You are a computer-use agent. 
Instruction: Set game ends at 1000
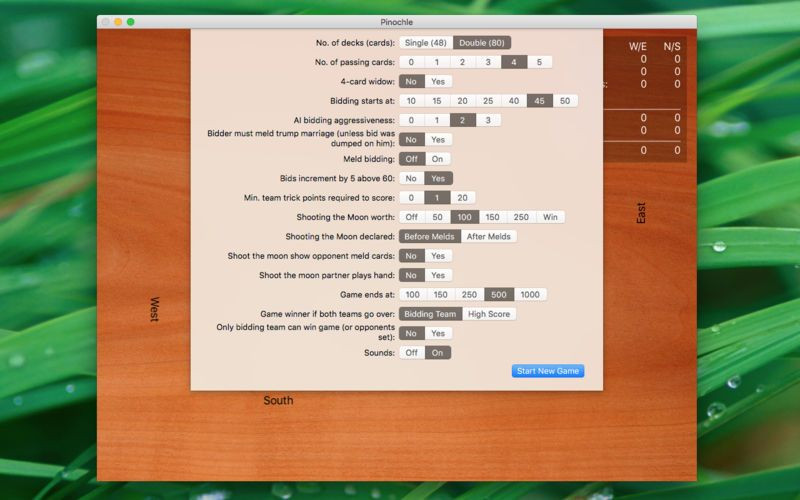click(530, 295)
